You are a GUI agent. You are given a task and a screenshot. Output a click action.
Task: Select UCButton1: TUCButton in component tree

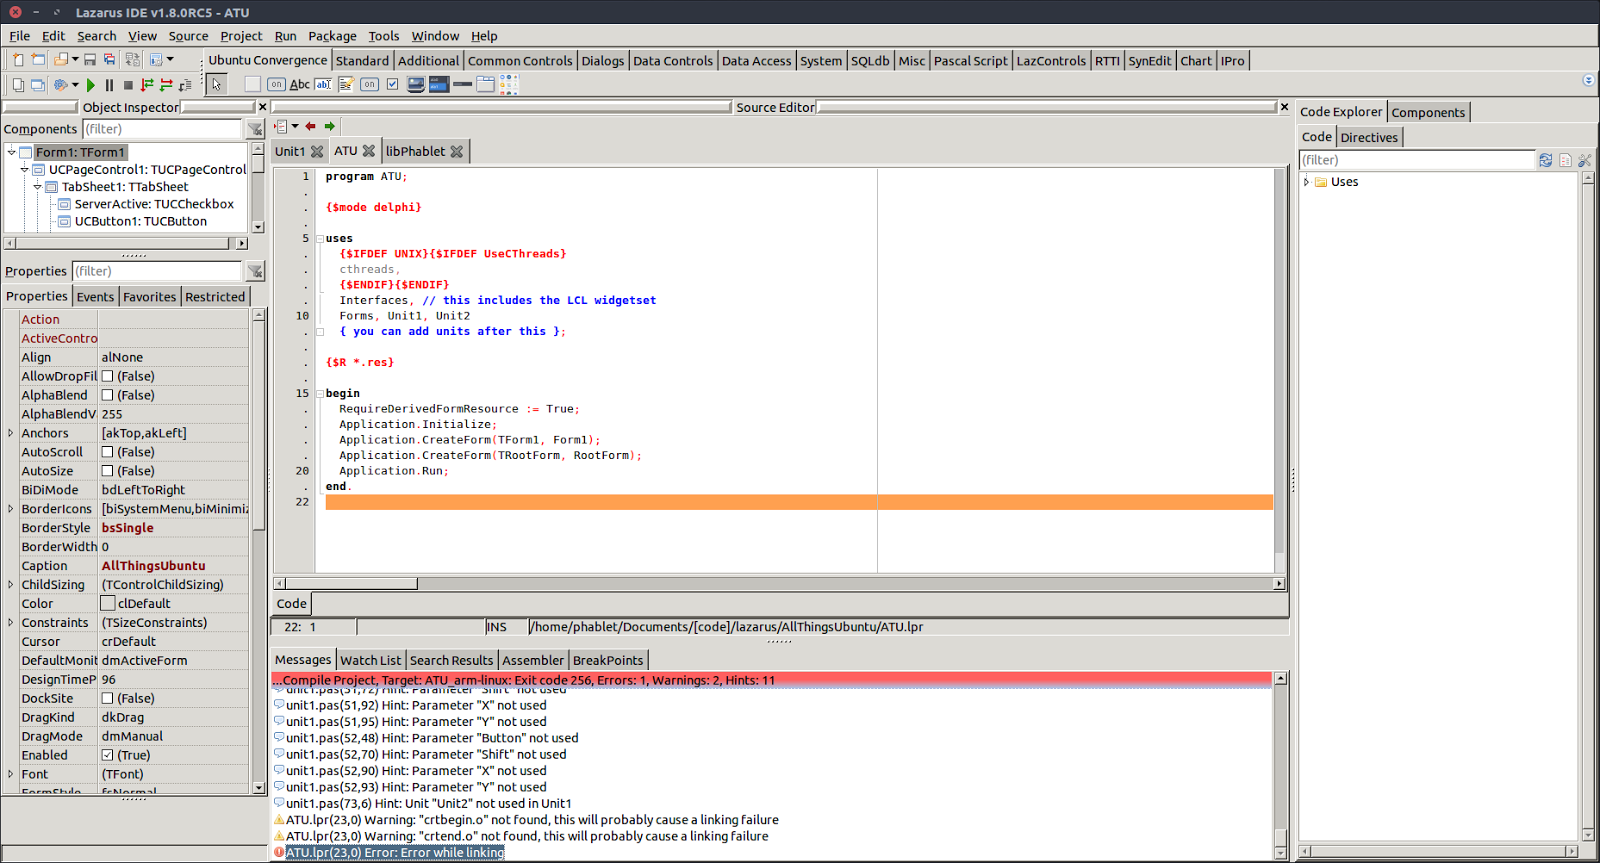coord(141,222)
